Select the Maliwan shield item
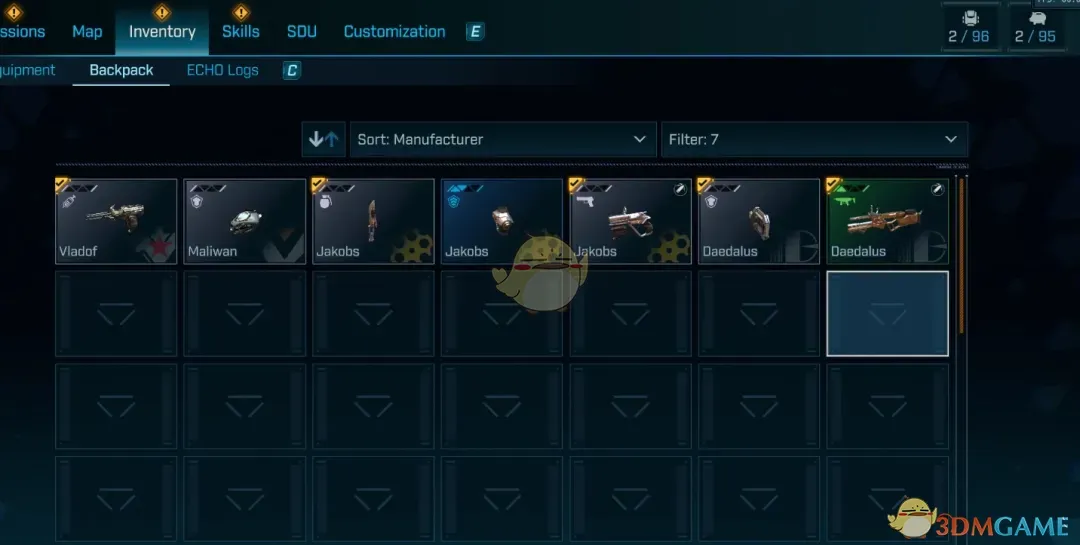The height and width of the screenshot is (545, 1080). tap(245, 221)
